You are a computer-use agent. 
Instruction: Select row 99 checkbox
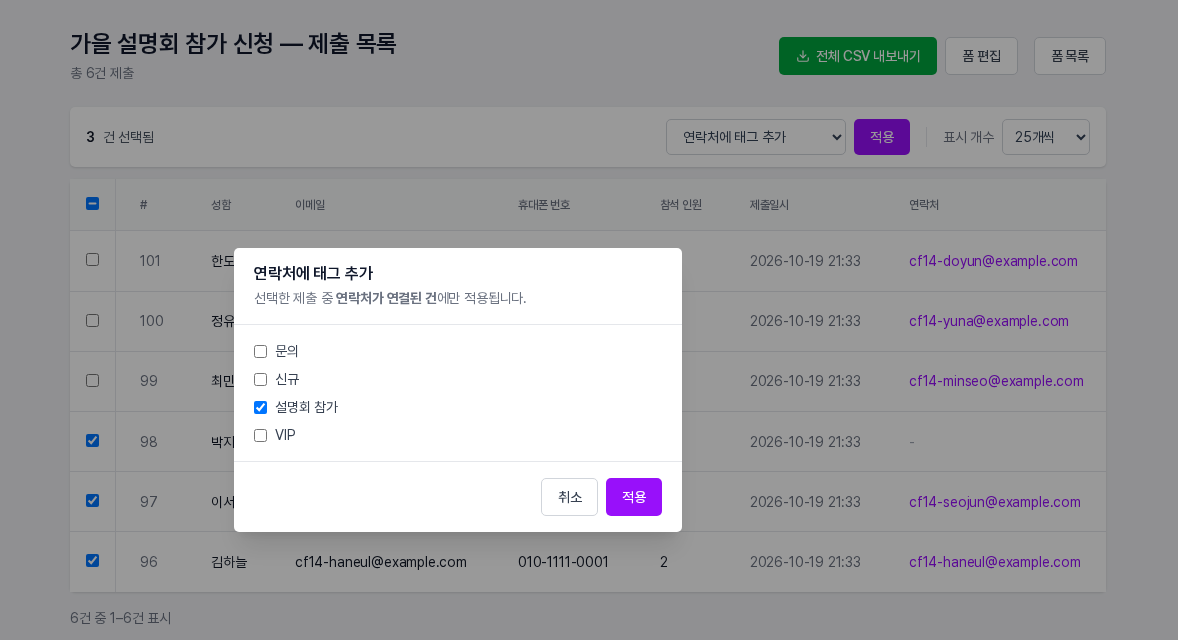92,381
